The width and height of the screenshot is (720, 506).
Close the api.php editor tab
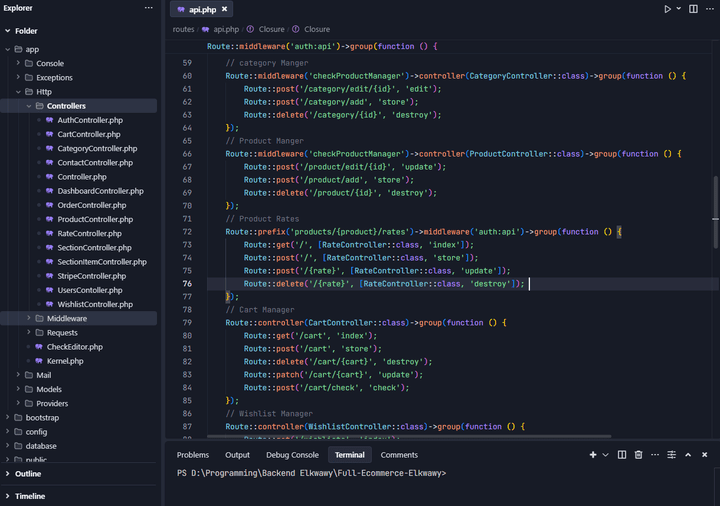(x=225, y=9)
